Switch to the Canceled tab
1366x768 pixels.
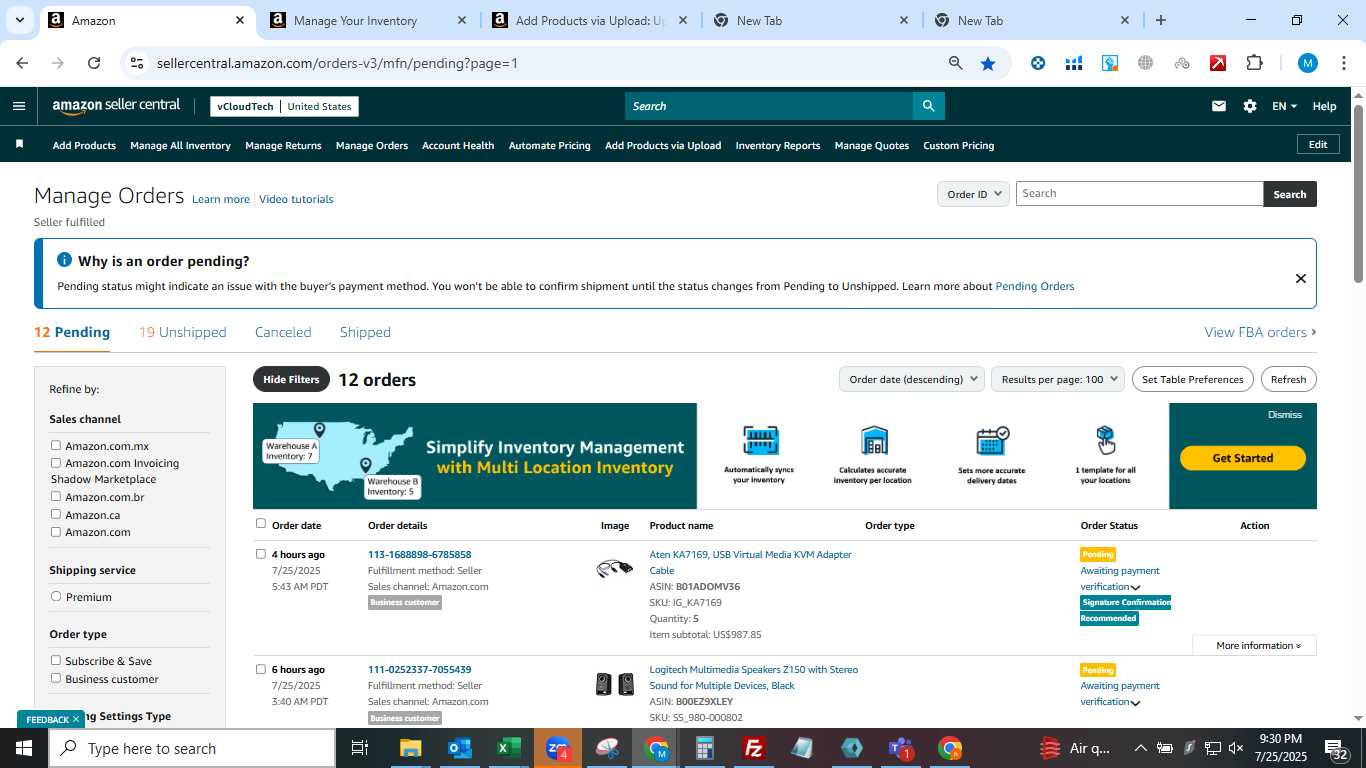pyautogui.click(x=283, y=332)
